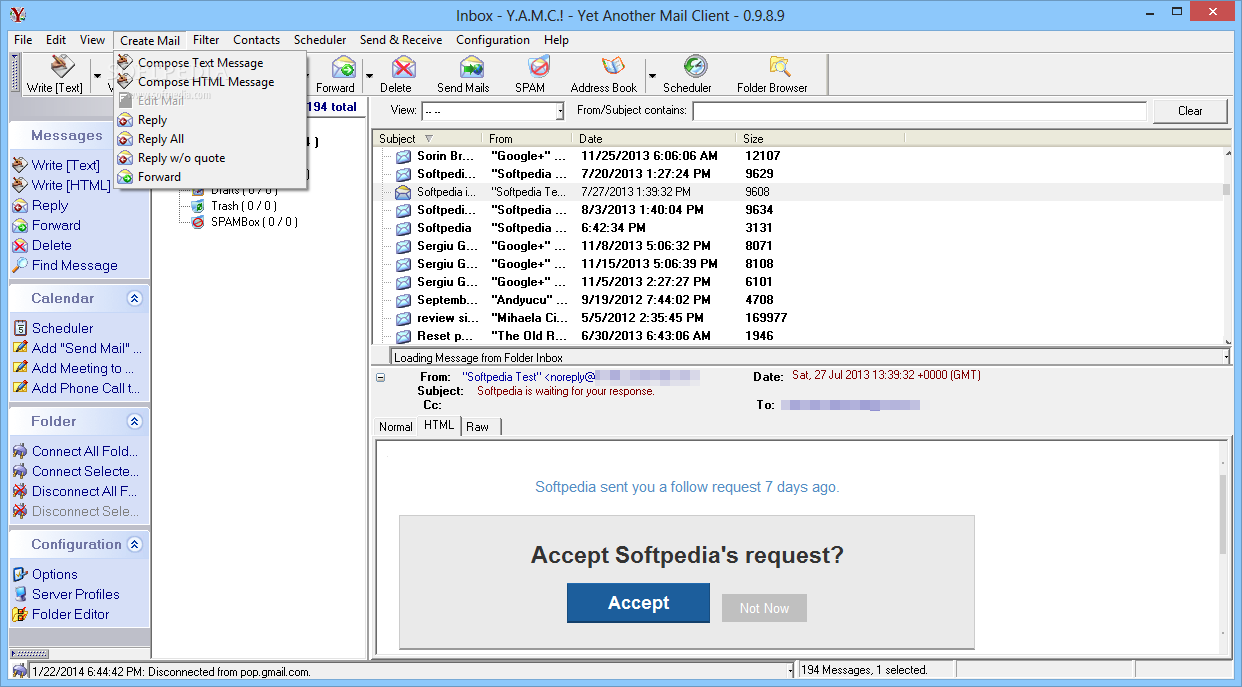Click Connect Selected folder link
This screenshot has width=1242, height=687.
tap(85, 471)
